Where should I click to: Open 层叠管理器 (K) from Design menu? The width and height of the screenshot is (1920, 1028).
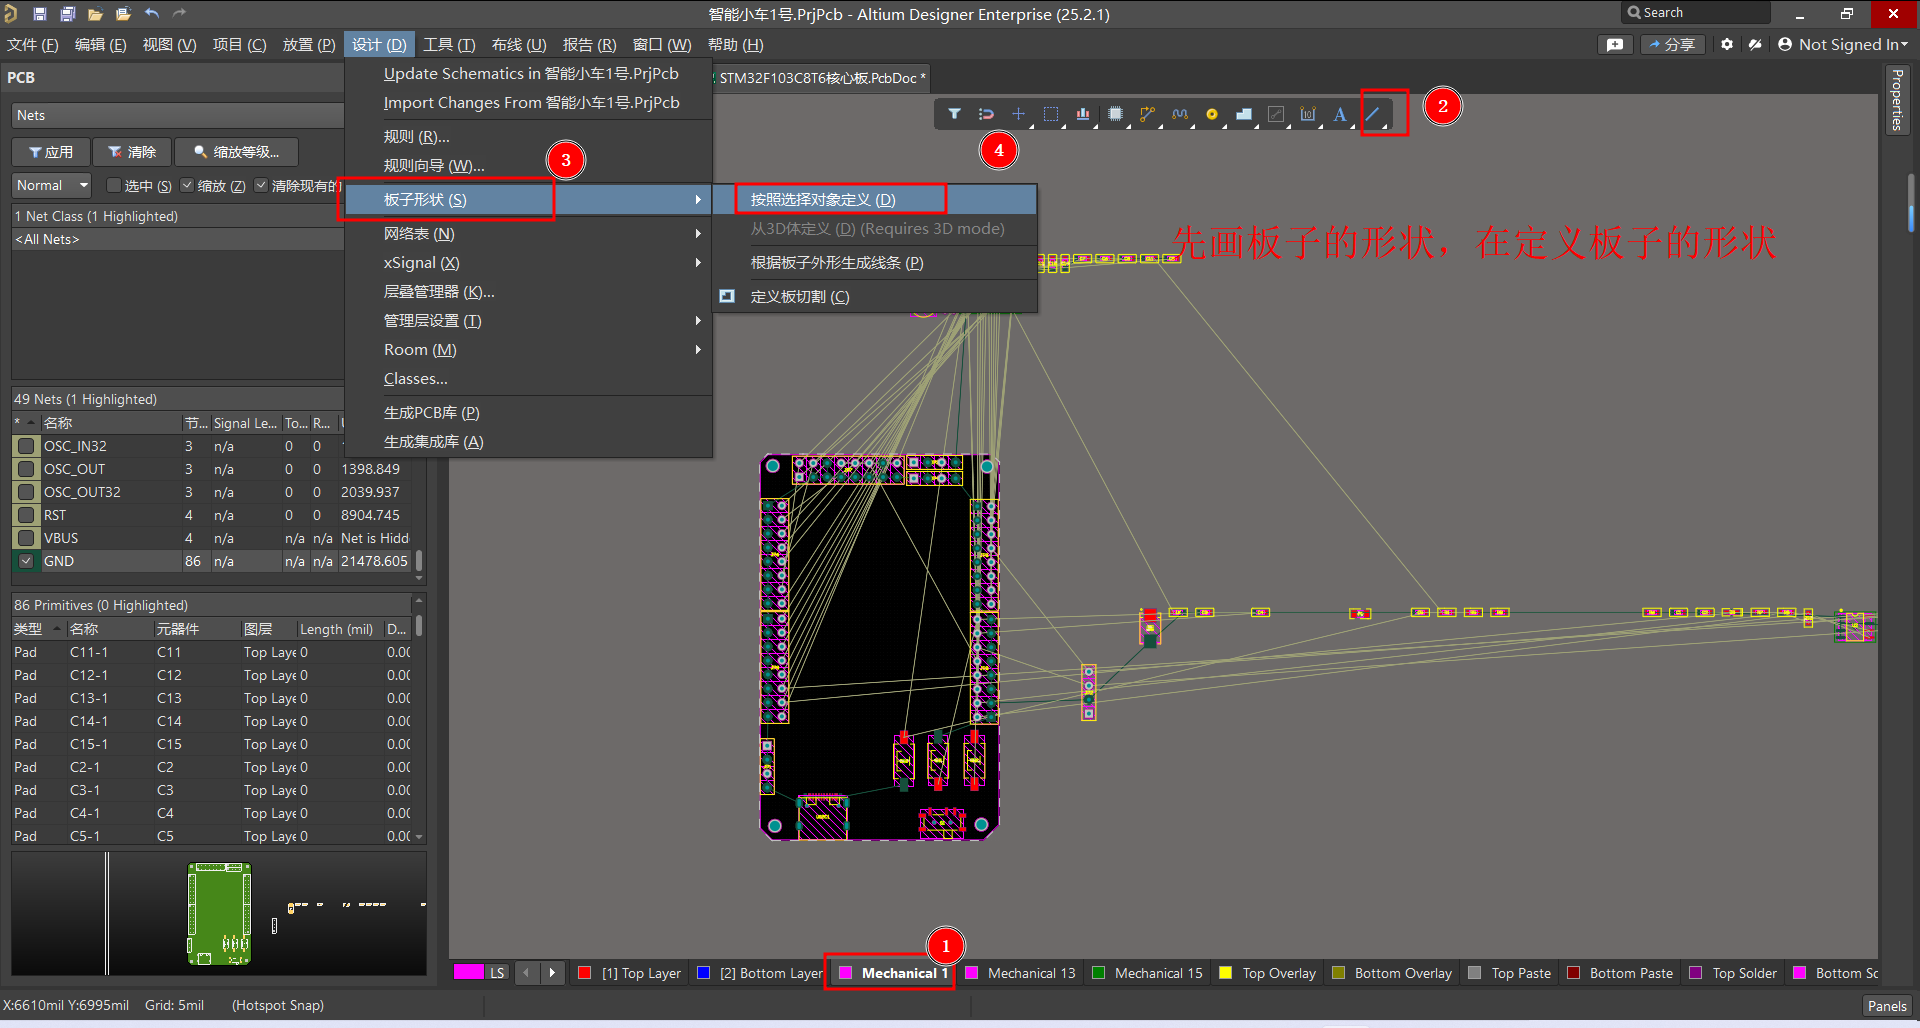click(528, 291)
